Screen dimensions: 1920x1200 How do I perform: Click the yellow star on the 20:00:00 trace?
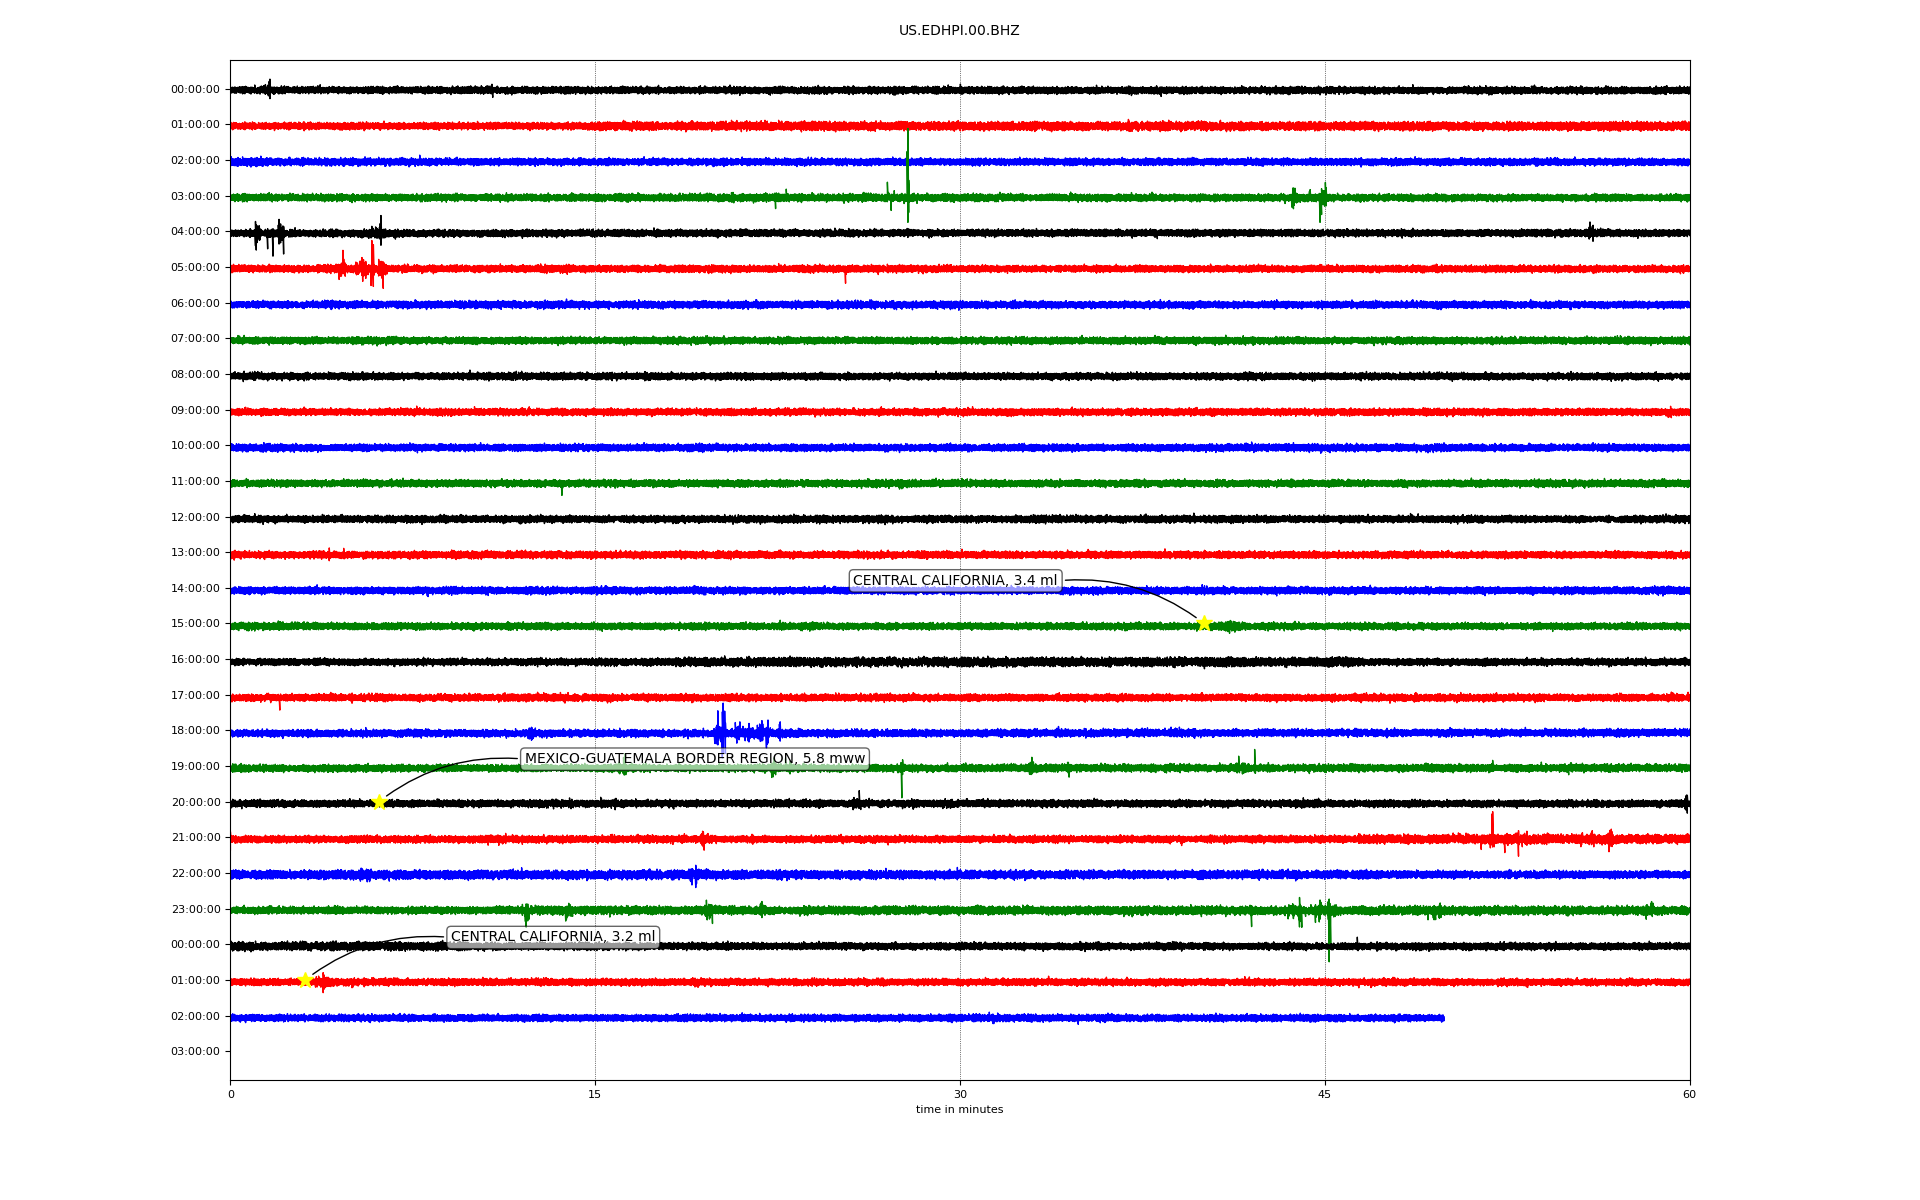coord(379,802)
